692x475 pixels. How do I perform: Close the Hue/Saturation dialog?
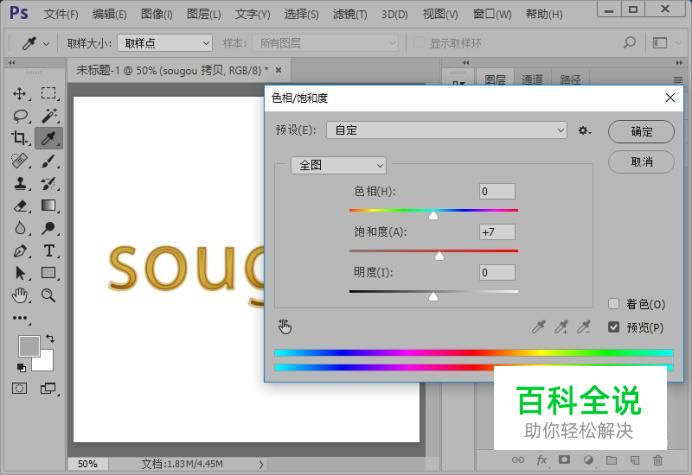(x=670, y=98)
